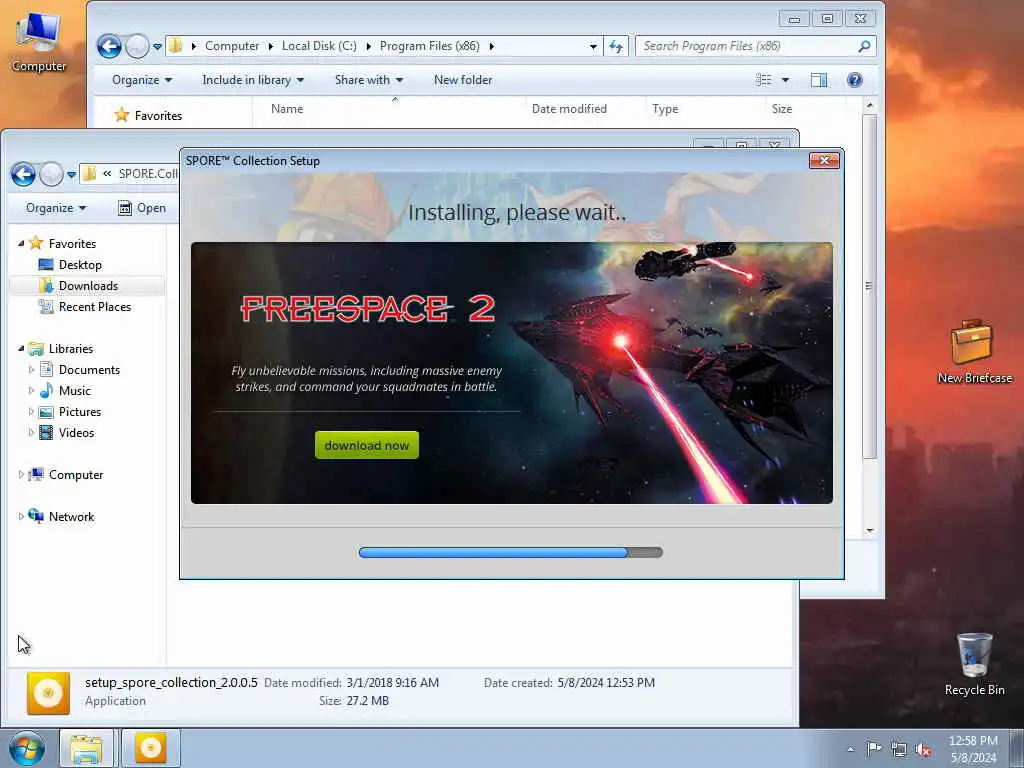
Task: Click the New folder button
Action: (x=462, y=80)
